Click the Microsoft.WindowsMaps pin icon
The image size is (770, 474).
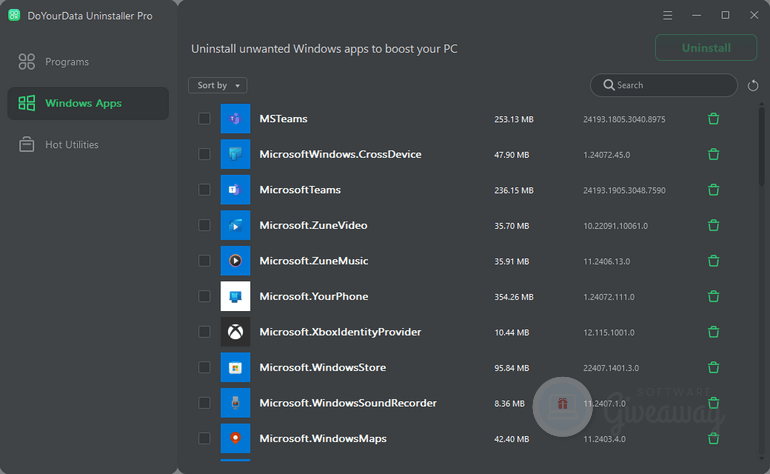click(x=235, y=438)
